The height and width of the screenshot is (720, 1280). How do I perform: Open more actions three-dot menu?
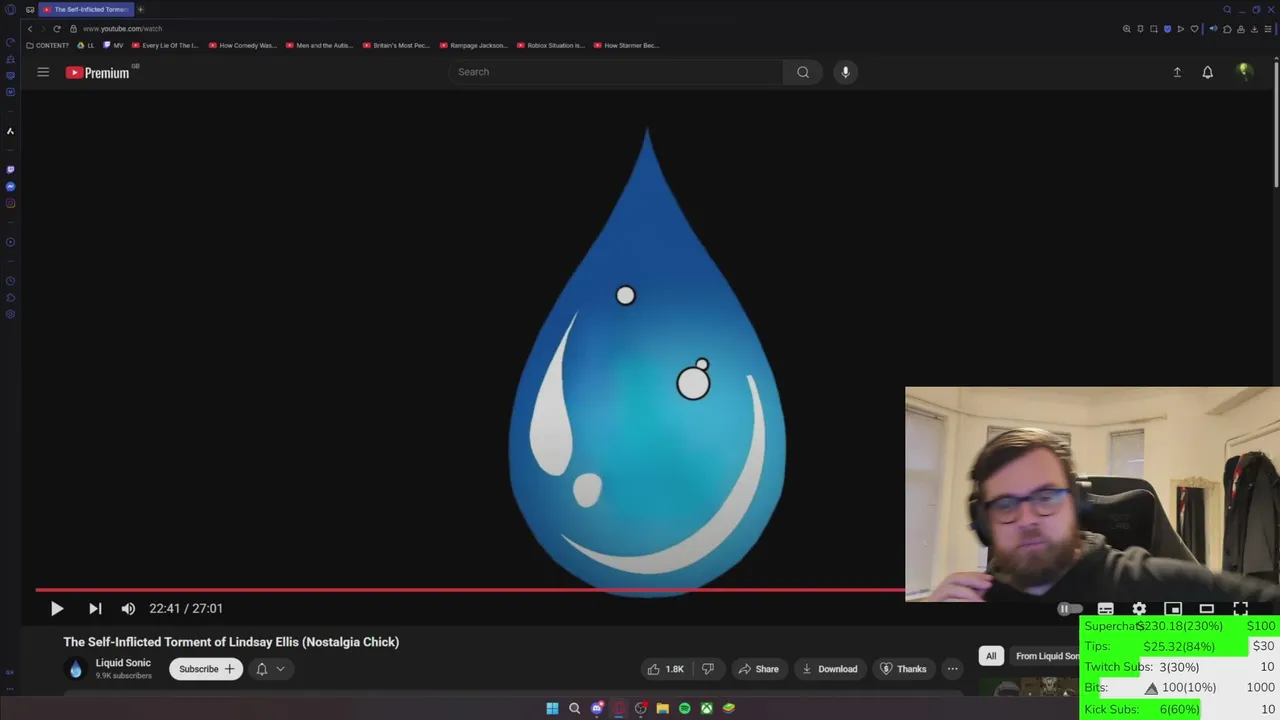coord(952,669)
